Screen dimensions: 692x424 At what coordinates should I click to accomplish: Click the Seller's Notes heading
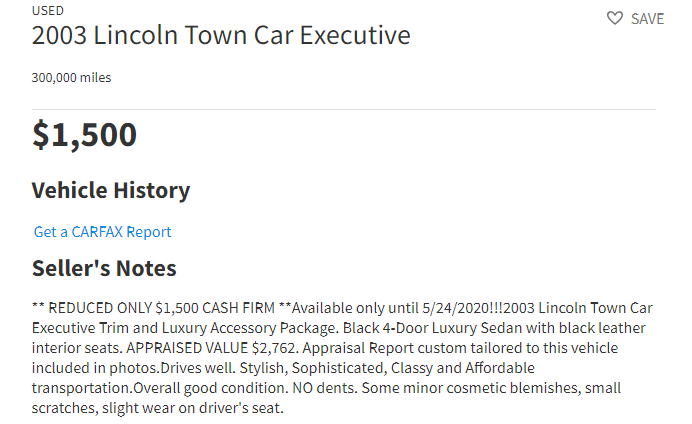point(104,268)
